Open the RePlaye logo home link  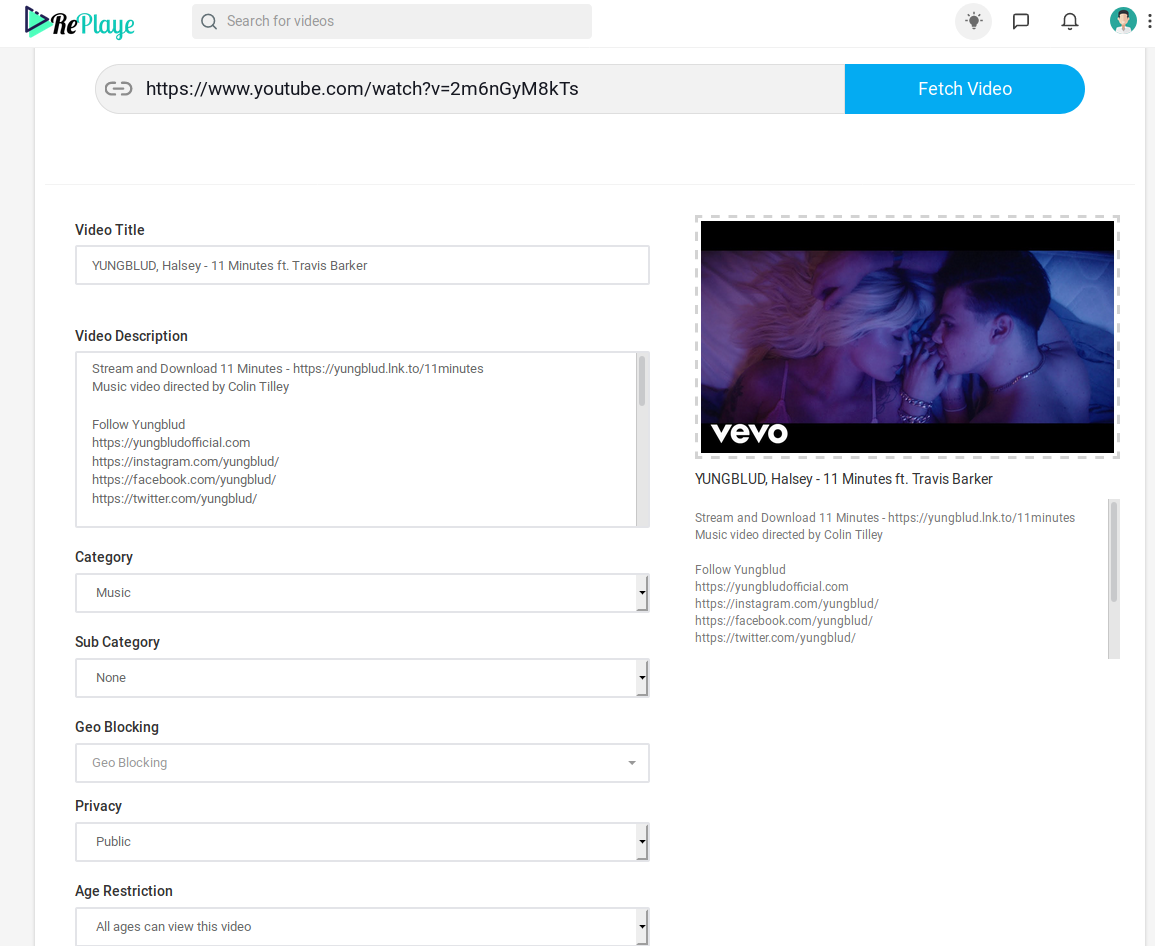pos(80,22)
